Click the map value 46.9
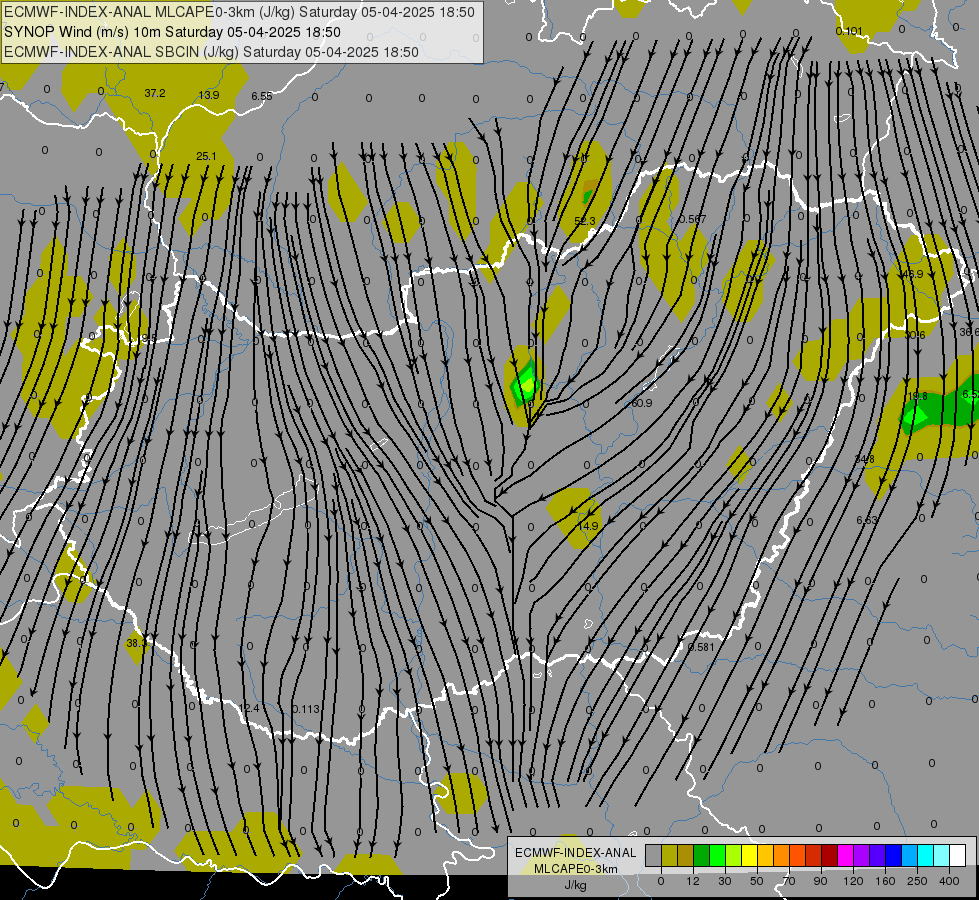The image size is (979, 900). click(x=913, y=274)
